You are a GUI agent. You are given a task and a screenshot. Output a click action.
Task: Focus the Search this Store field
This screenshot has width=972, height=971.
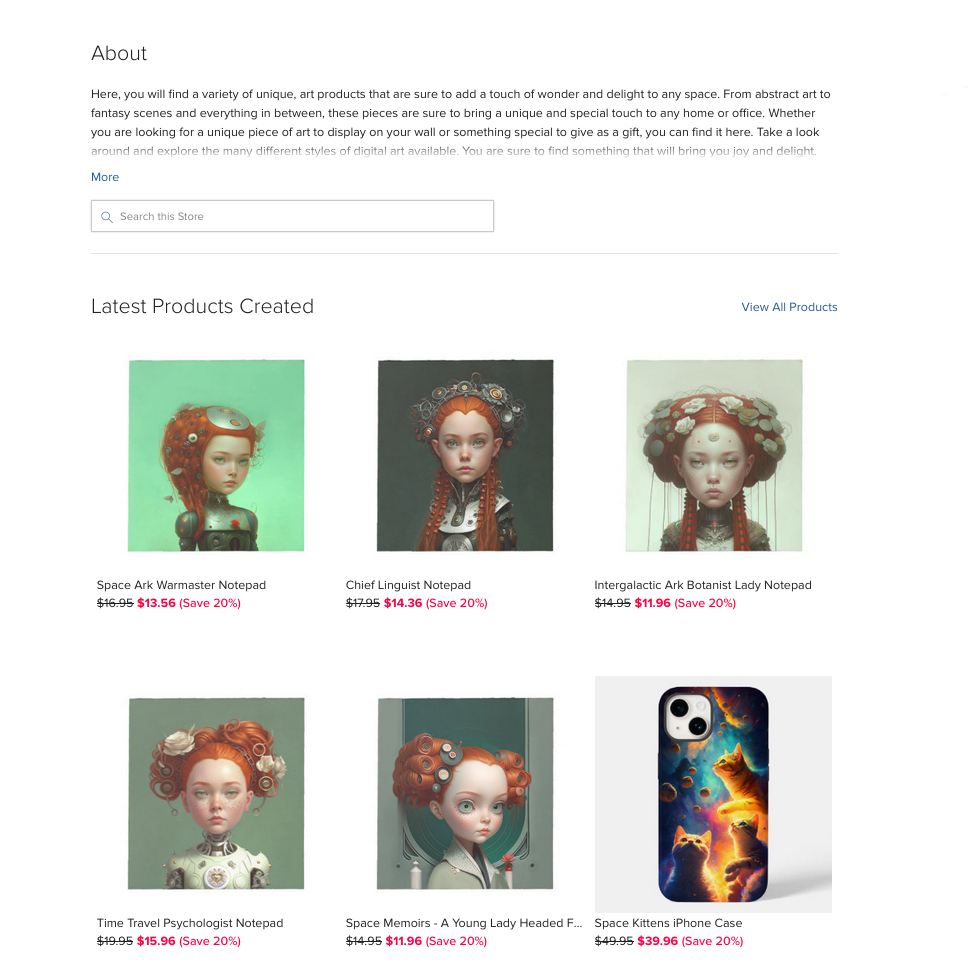(292, 216)
